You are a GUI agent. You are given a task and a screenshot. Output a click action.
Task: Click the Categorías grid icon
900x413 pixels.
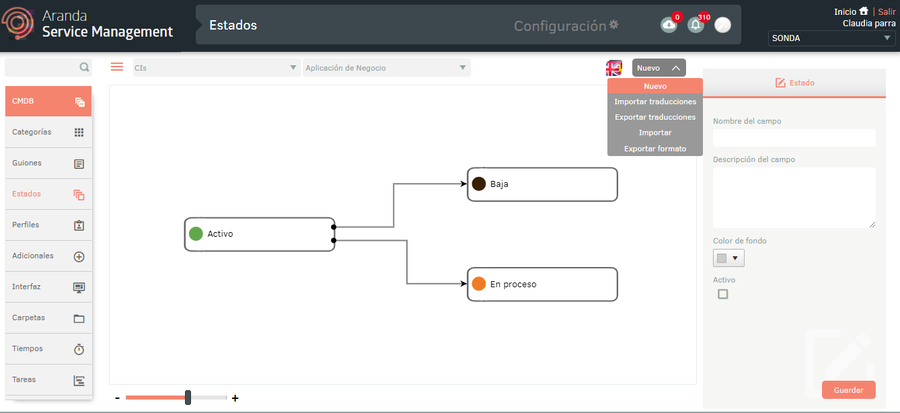tap(79, 133)
